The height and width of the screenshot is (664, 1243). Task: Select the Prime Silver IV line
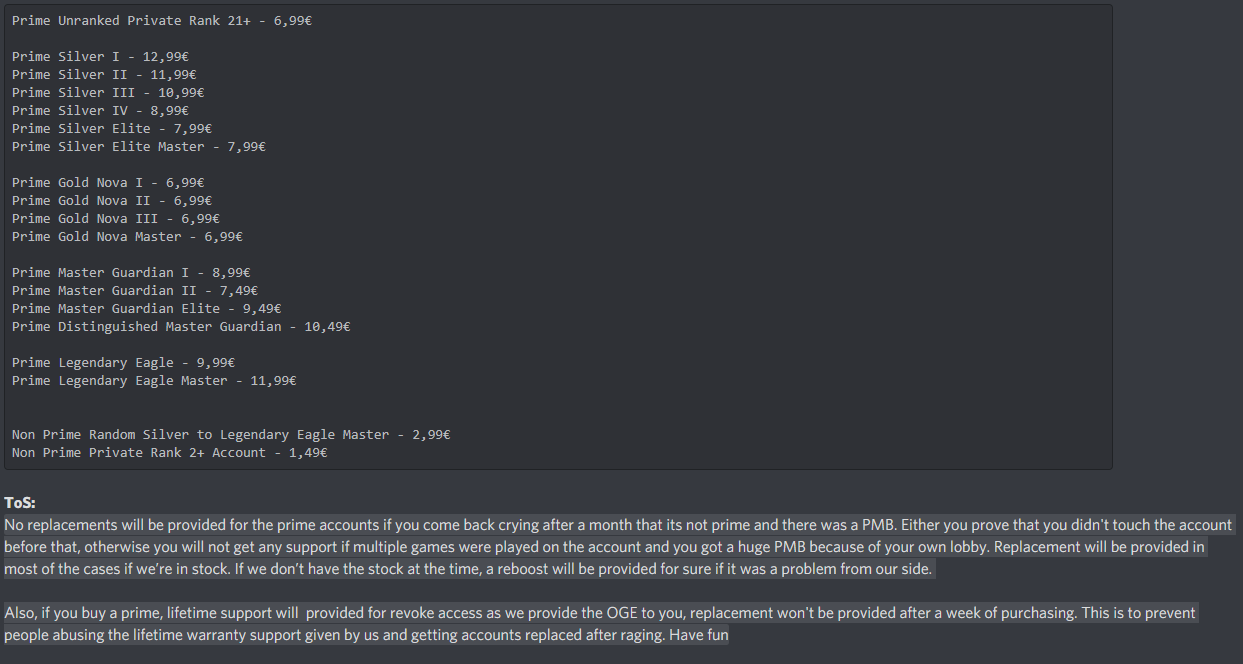click(100, 111)
